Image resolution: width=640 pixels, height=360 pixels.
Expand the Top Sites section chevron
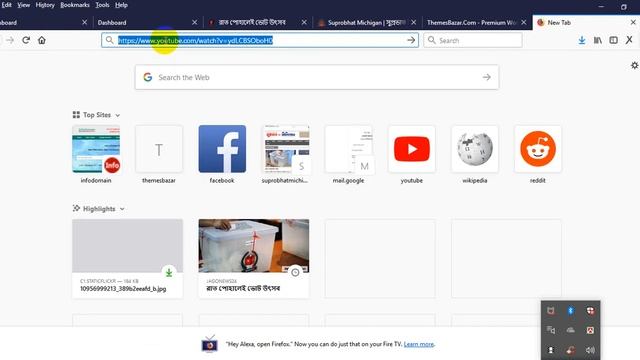coord(118,115)
